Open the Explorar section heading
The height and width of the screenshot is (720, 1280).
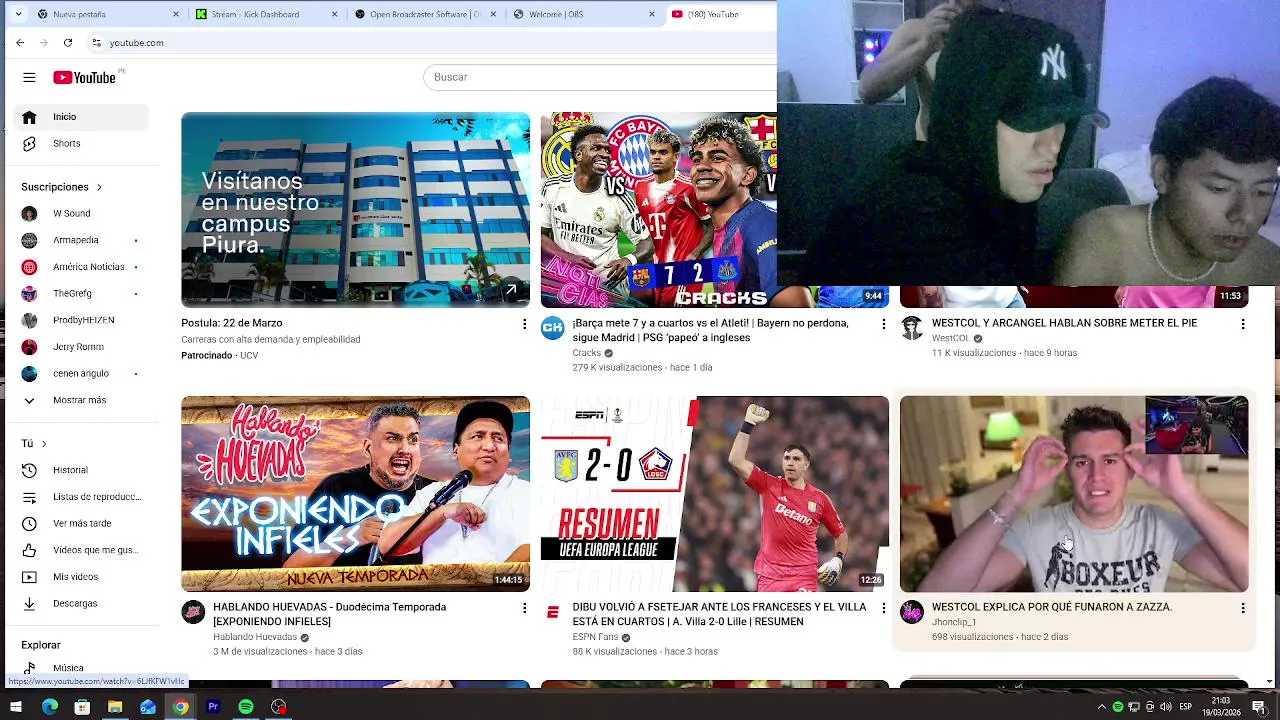(x=41, y=645)
